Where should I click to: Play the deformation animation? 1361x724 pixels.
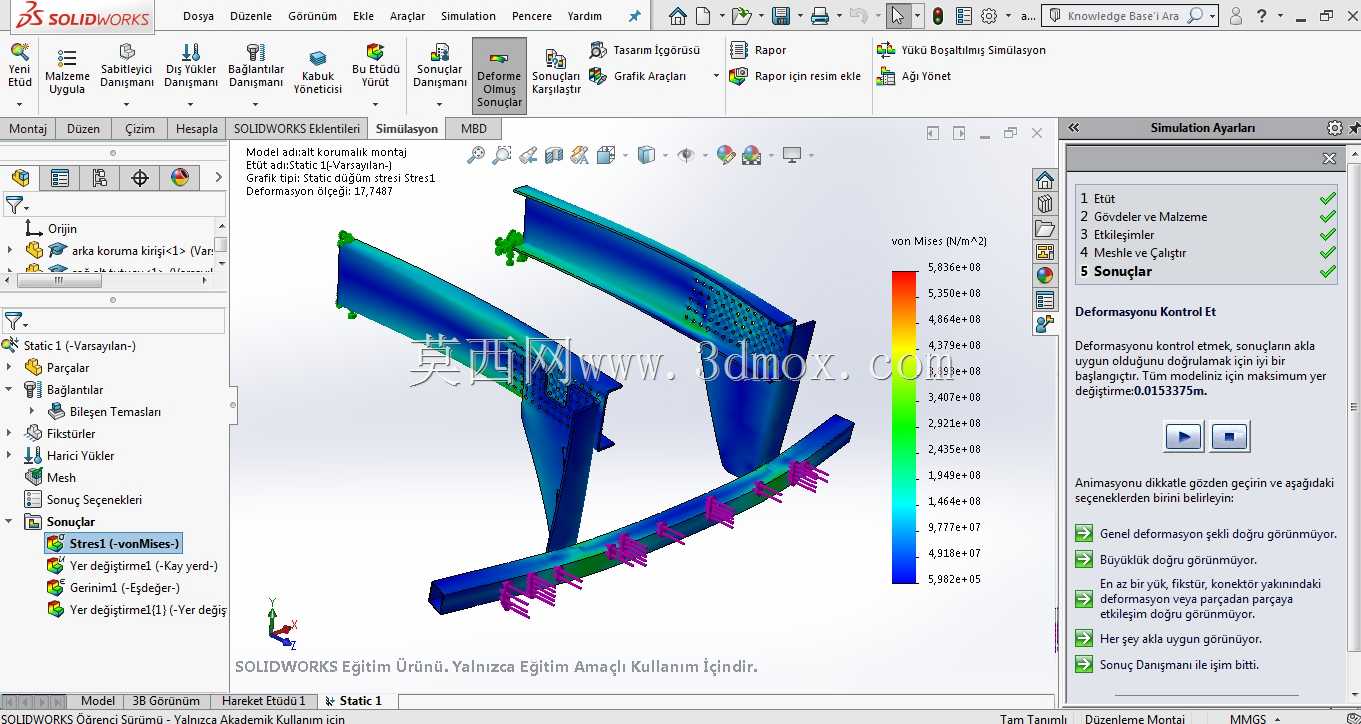pos(1184,437)
